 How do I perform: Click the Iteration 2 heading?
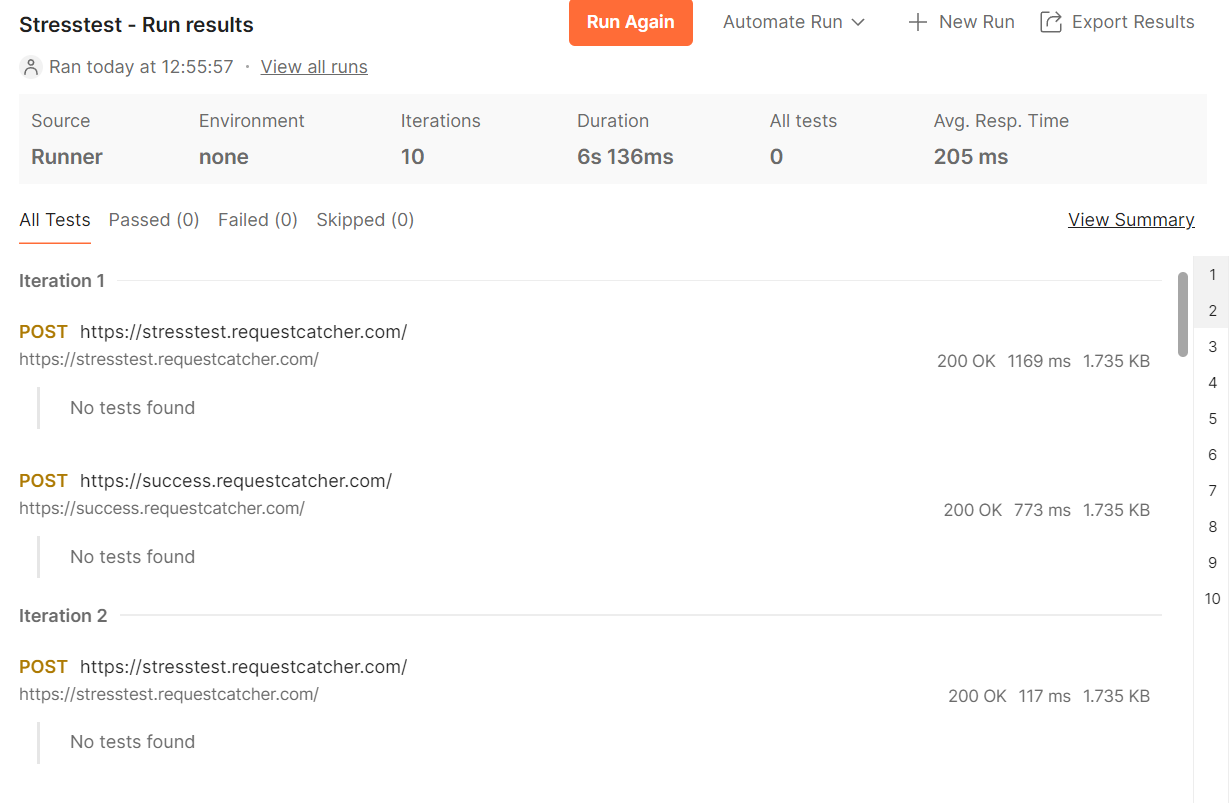pos(63,616)
